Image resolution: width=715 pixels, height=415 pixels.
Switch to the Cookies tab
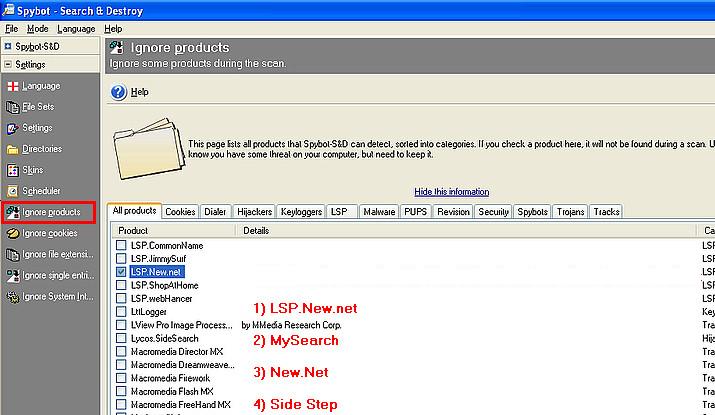click(x=180, y=212)
